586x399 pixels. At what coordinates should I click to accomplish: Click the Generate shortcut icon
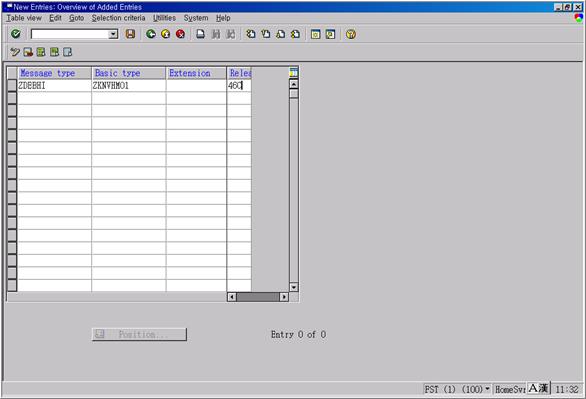coord(330,34)
